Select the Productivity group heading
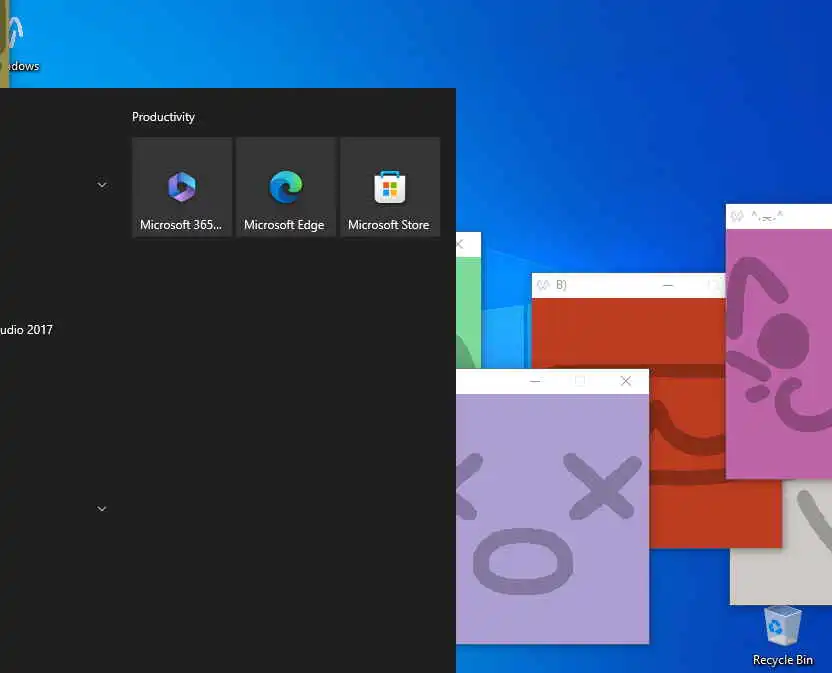This screenshot has height=673, width=832. click(163, 117)
